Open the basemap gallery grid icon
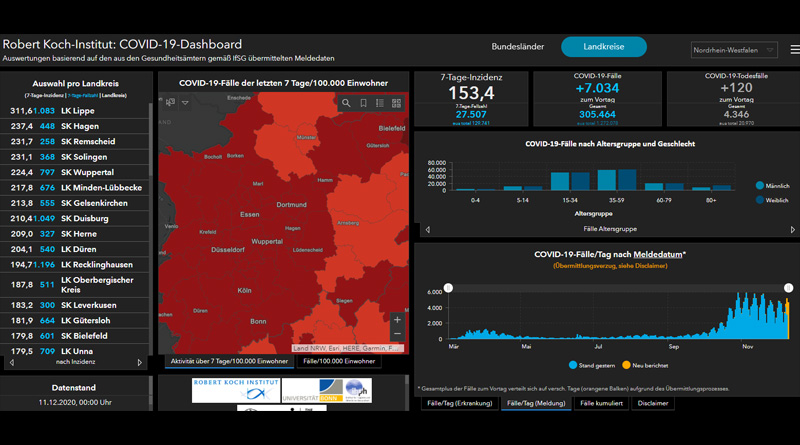 pos(396,103)
